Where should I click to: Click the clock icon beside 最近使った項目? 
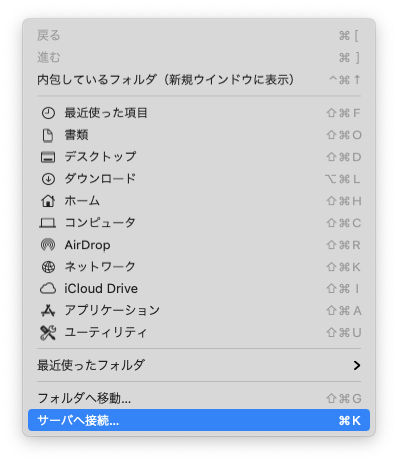48,113
